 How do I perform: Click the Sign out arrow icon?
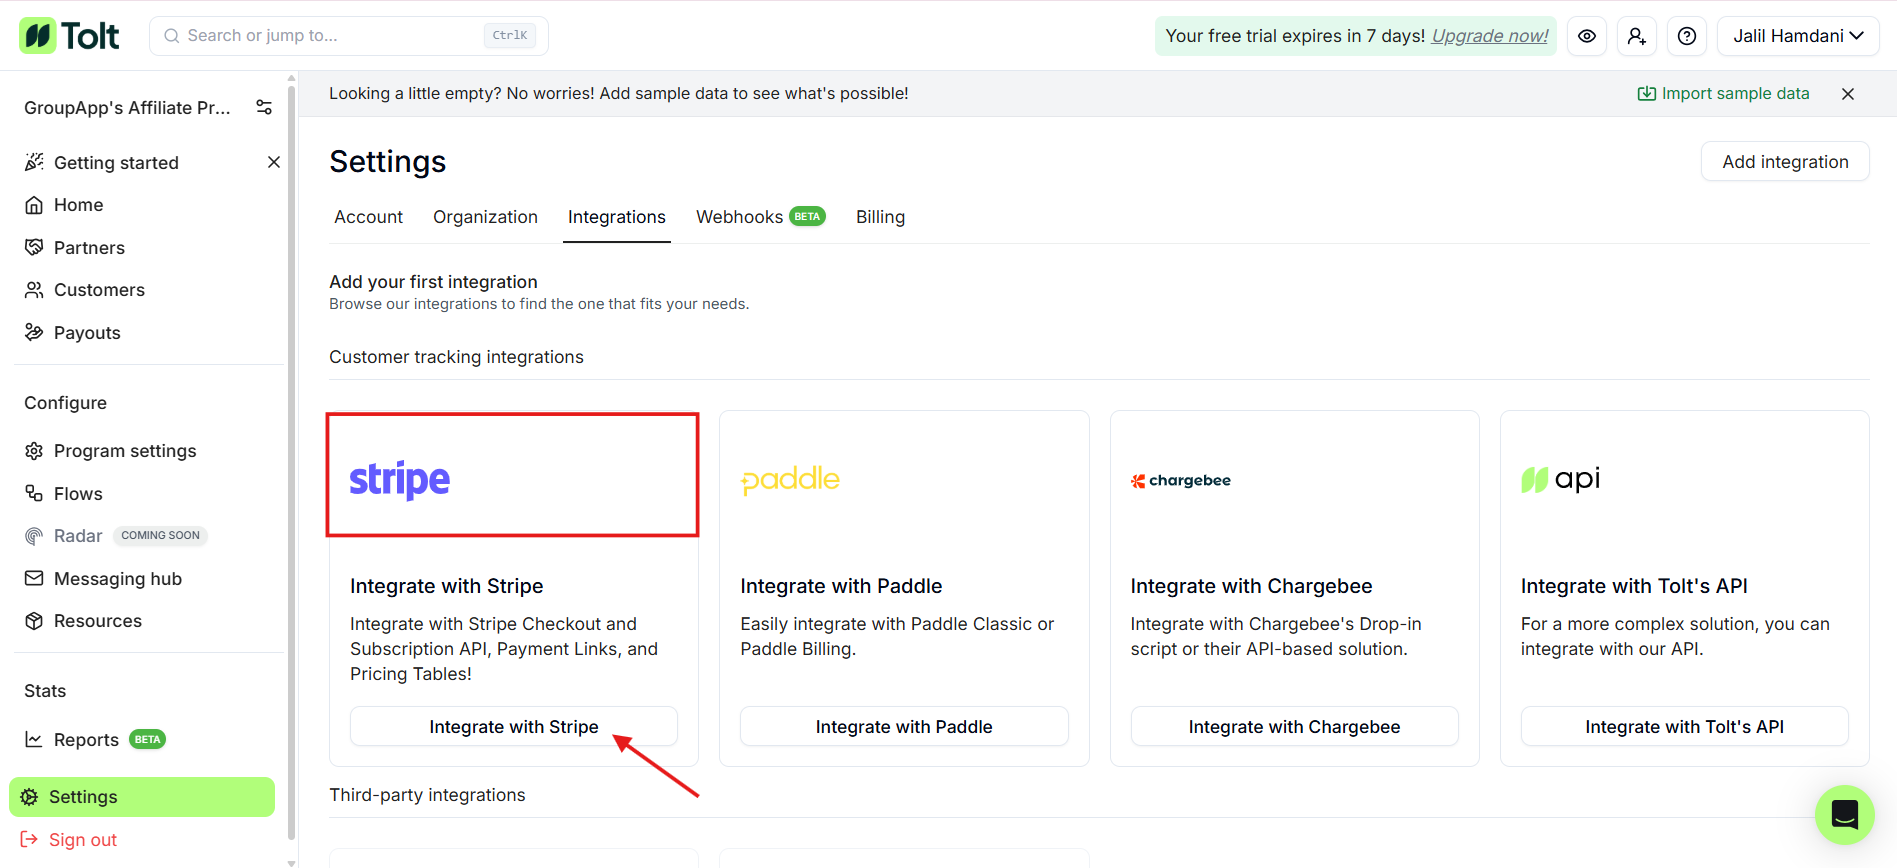click(29, 840)
